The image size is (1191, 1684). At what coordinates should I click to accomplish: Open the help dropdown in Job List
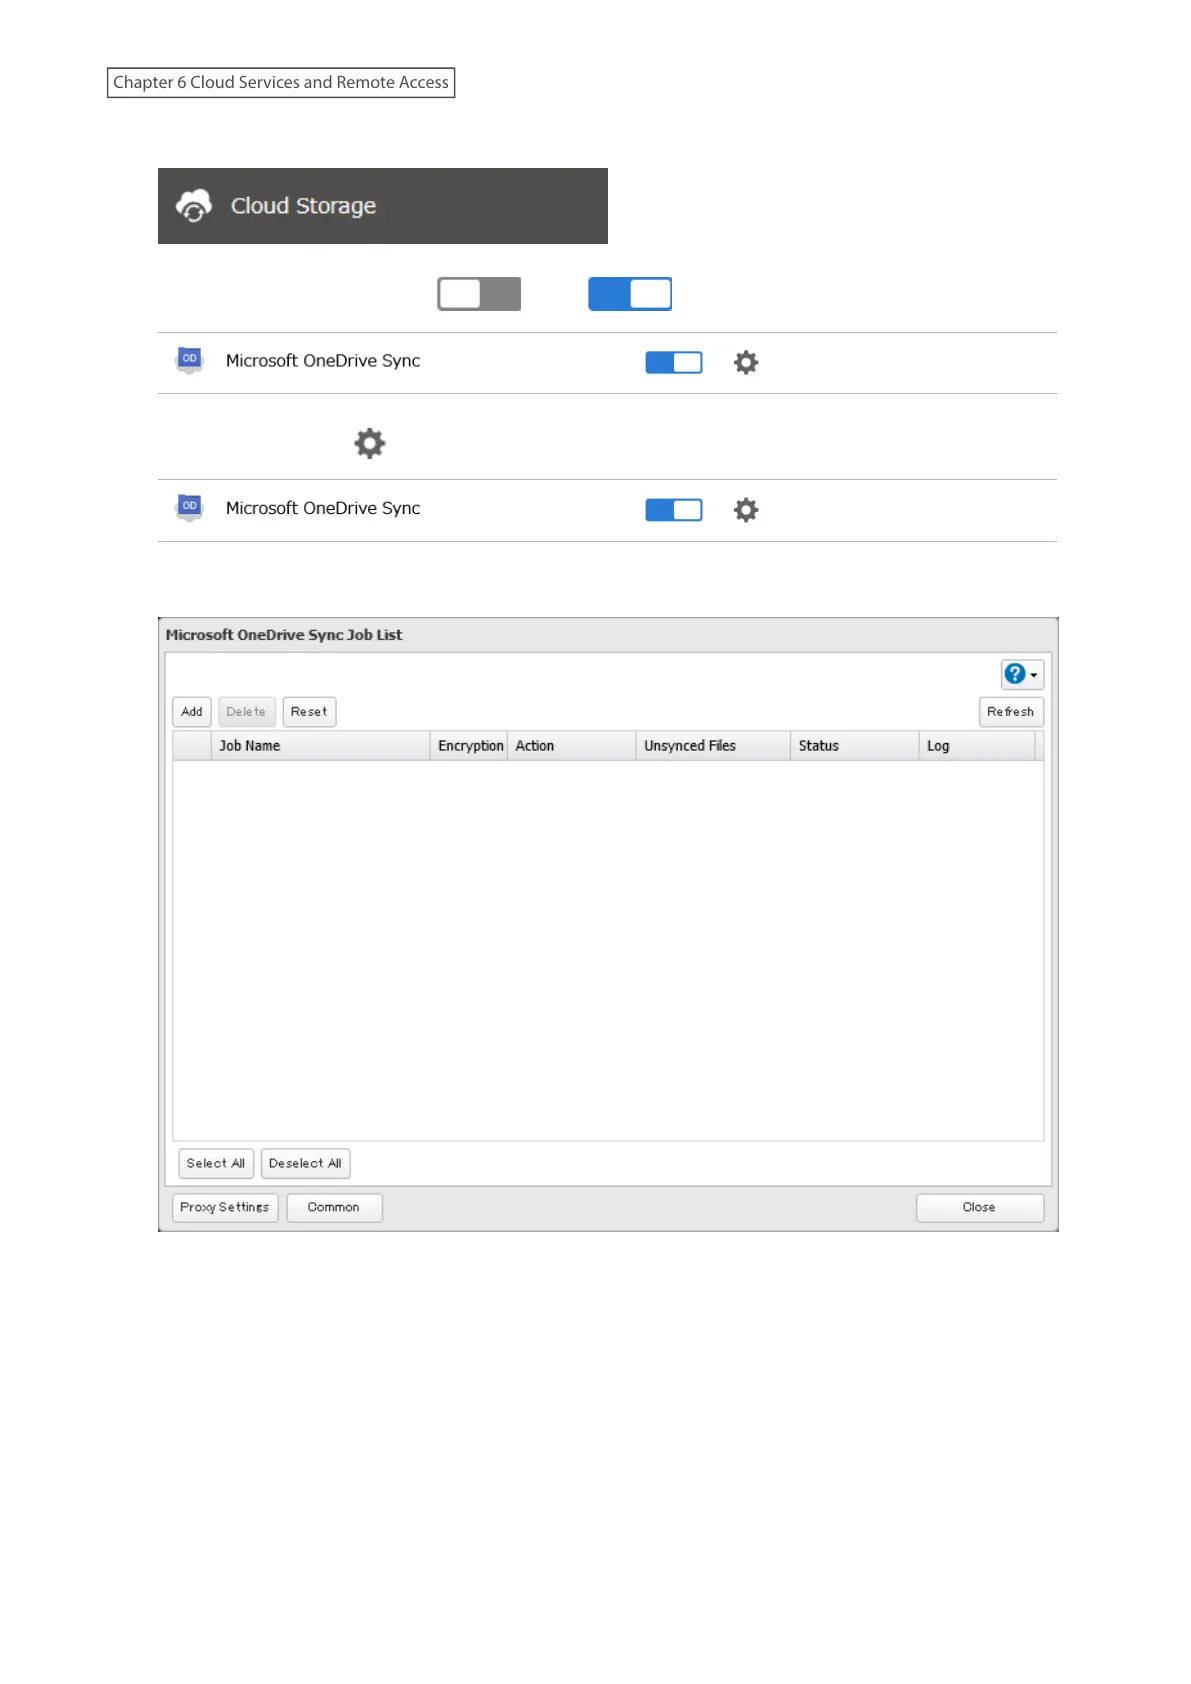pyautogui.click(x=1022, y=674)
